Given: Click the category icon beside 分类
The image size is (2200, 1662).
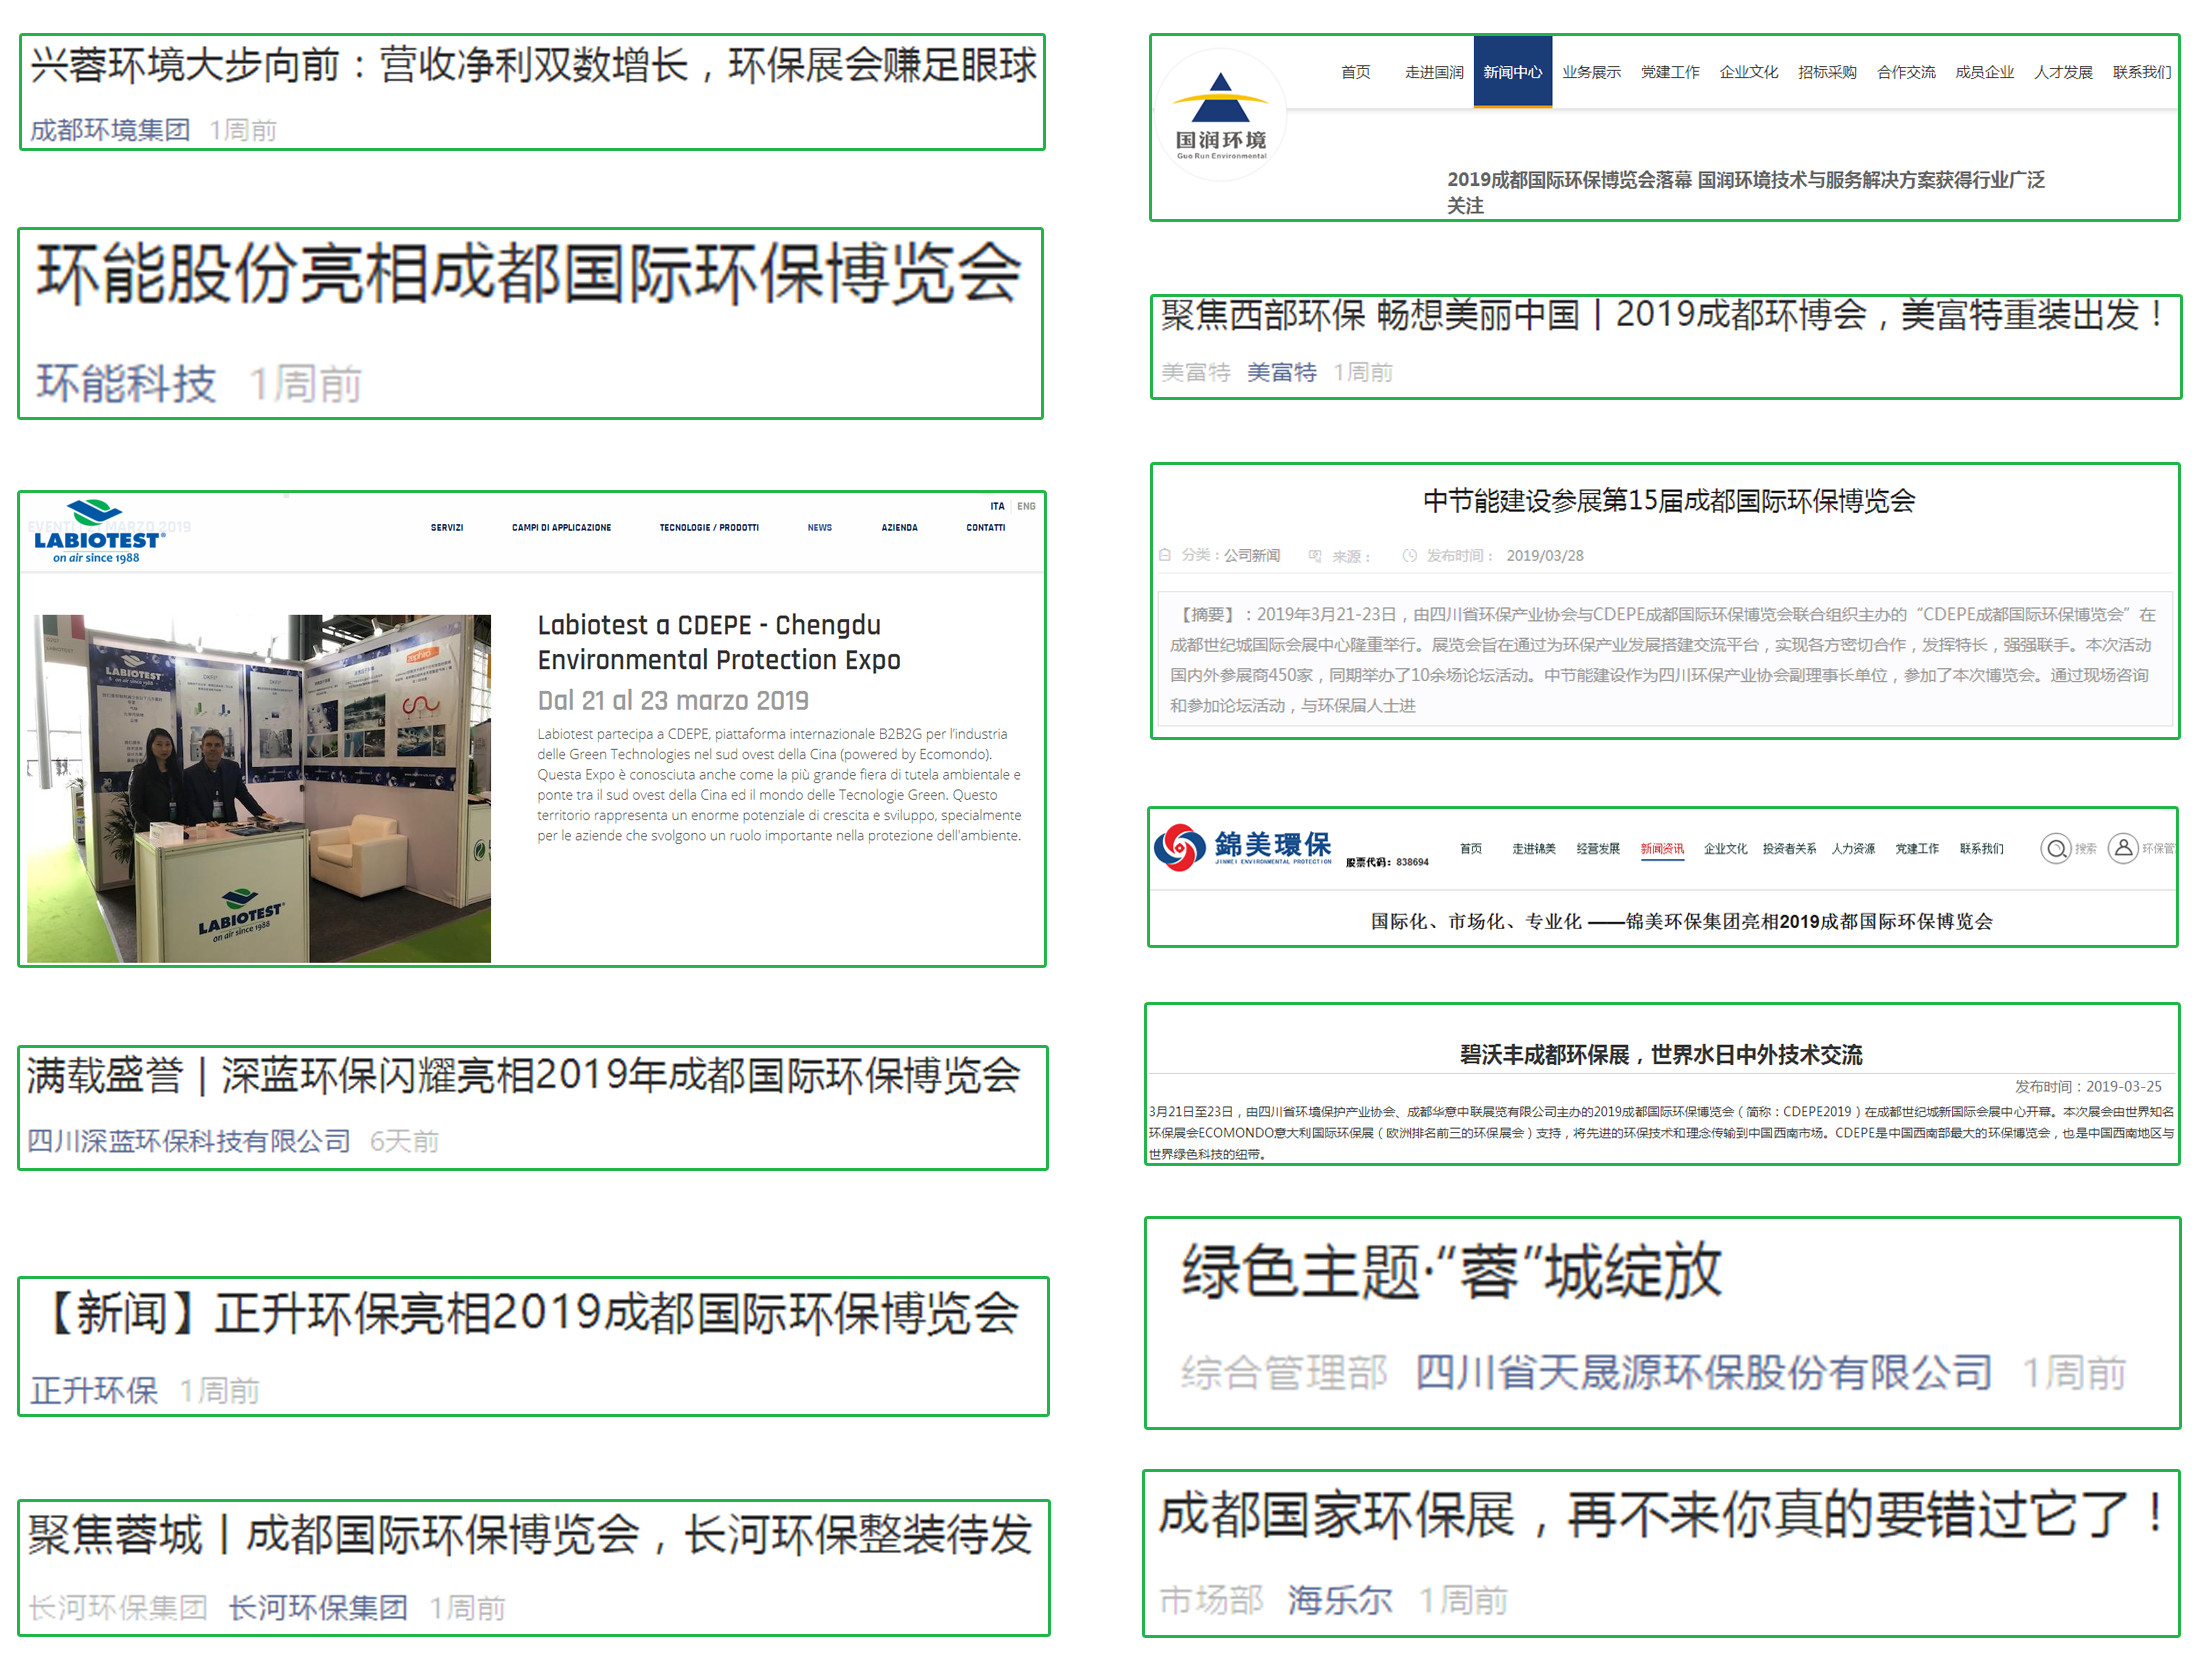Looking at the screenshot, I should pyautogui.click(x=1165, y=554).
